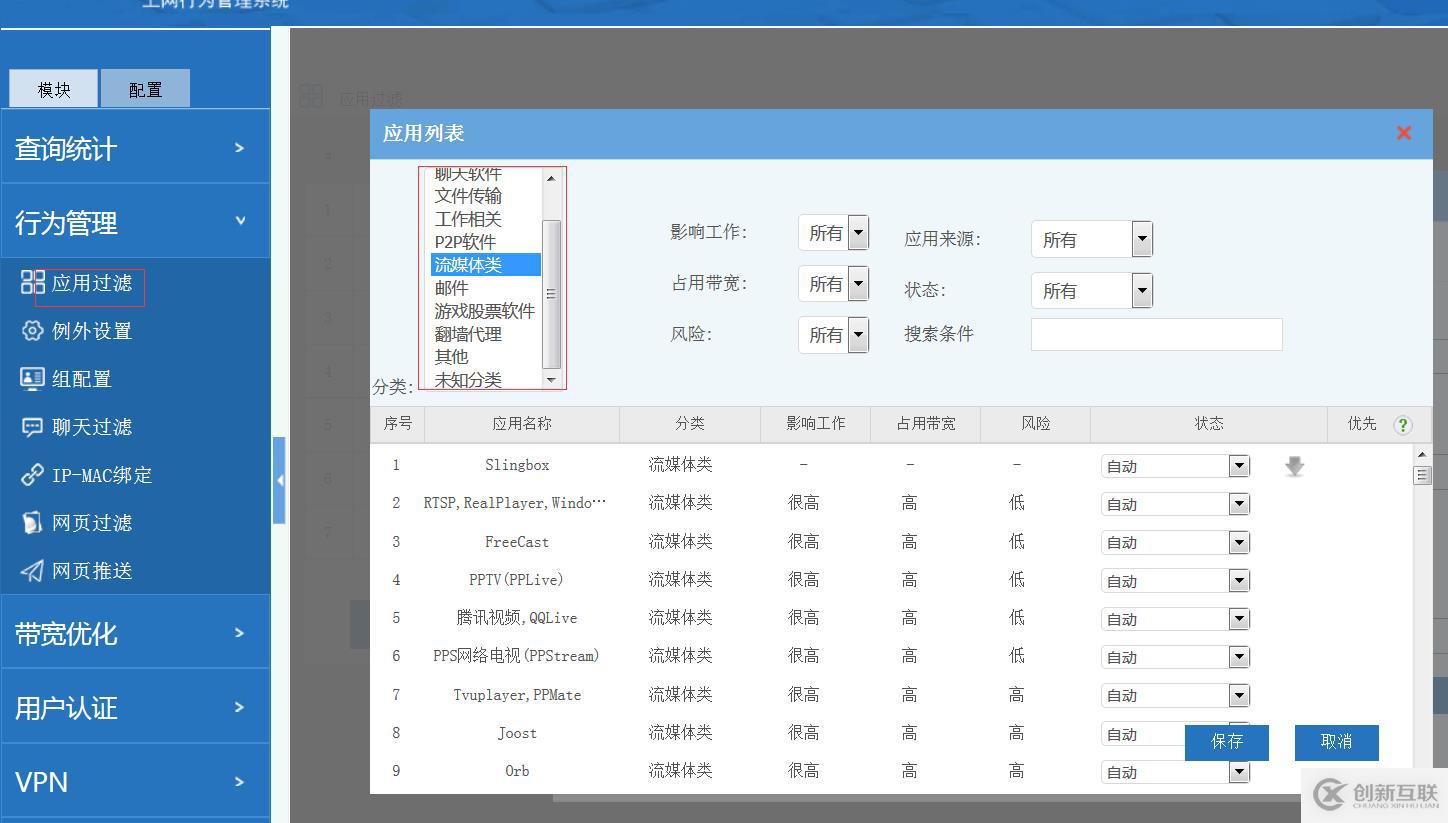Open status dropdown for FreeCast row
The width and height of the screenshot is (1448, 823).
pyautogui.click(x=1239, y=542)
